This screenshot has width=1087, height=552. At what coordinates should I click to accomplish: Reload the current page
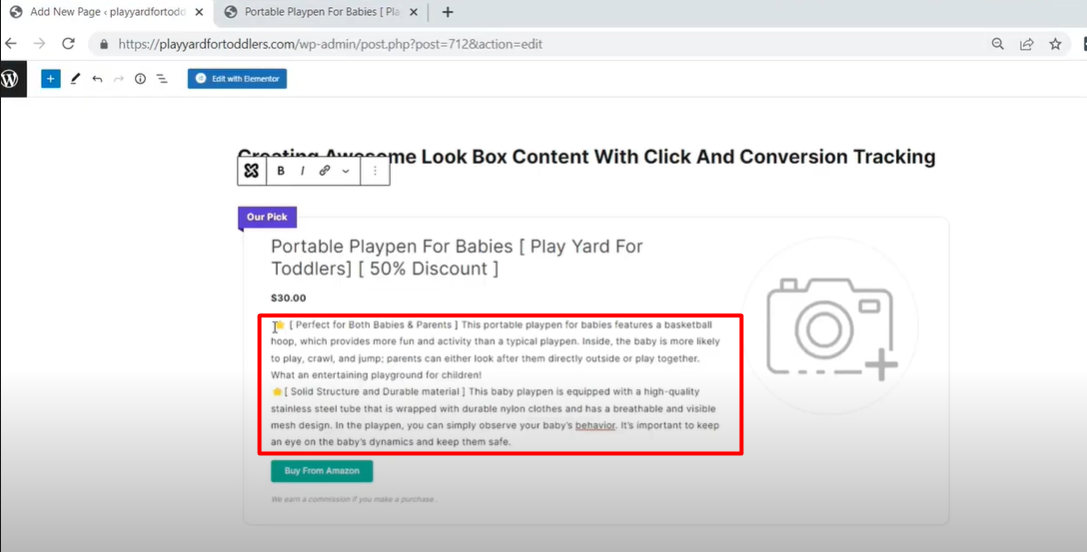(x=68, y=44)
